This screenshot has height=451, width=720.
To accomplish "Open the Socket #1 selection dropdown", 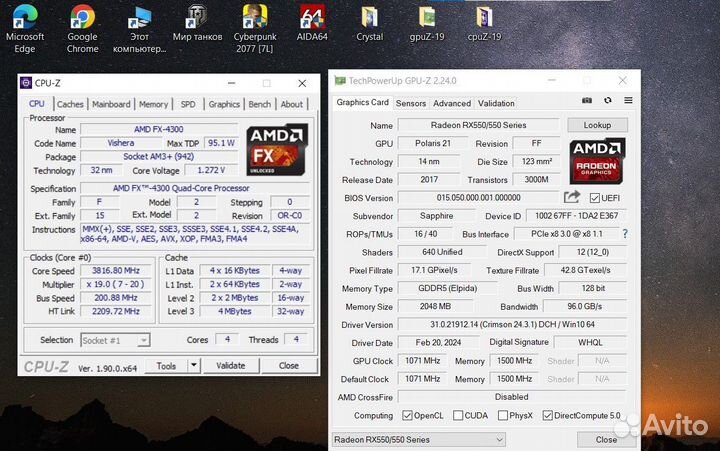I will coord(115,340).
